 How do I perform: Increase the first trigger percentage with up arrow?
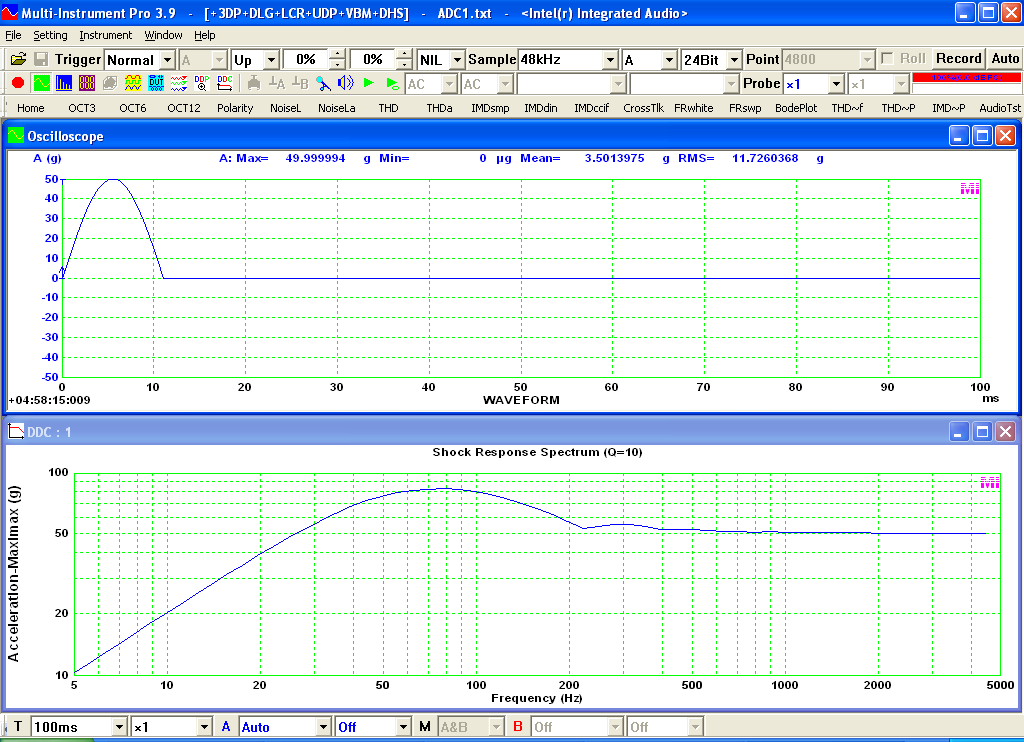337,55
